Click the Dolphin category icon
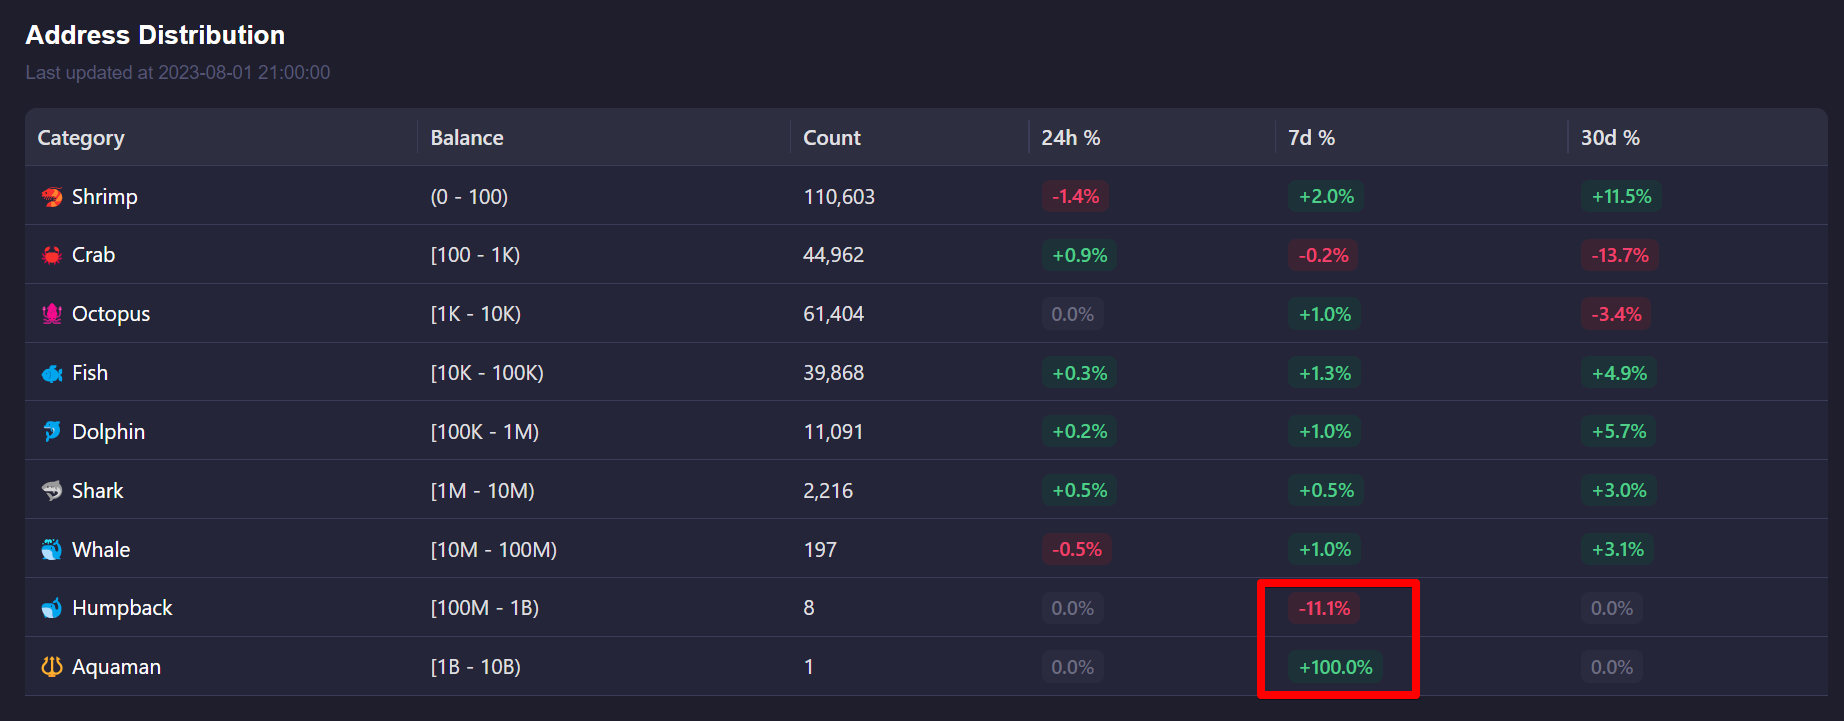This screenshot has width=1844, height=721. tap(52, 432)
